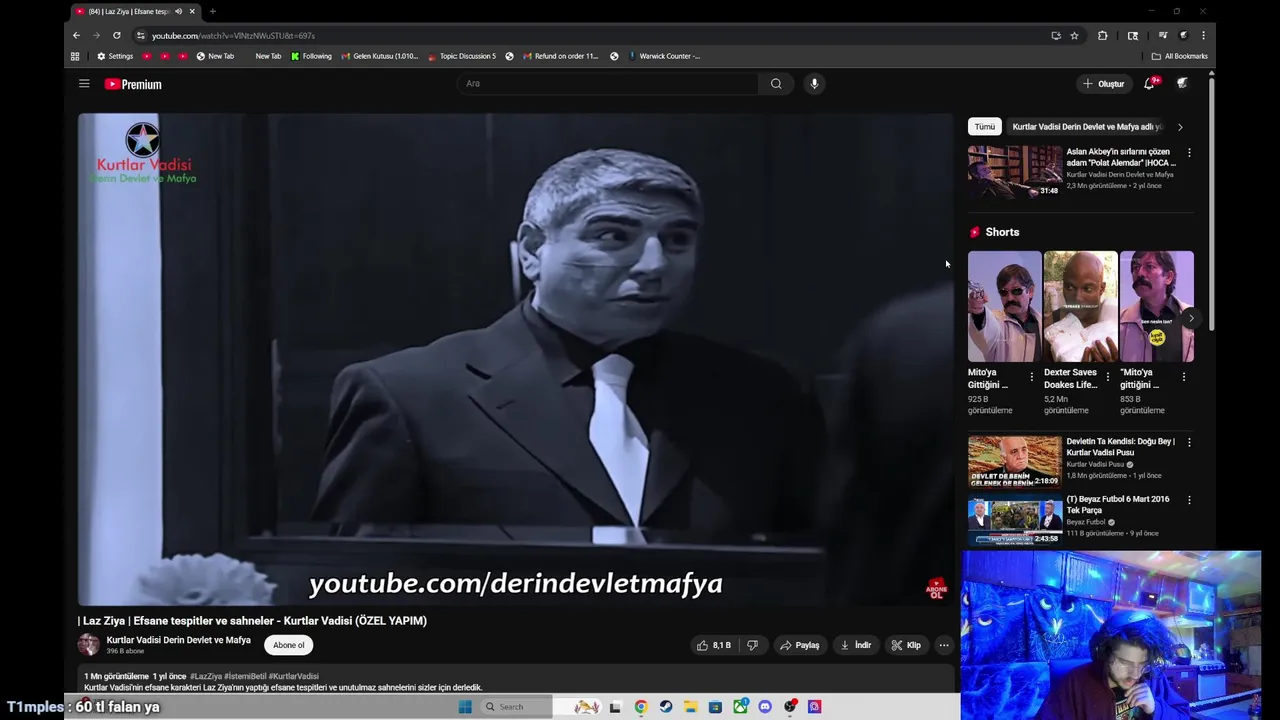Click the #LazZiya hashtag
This screenshot has height=720, width=1280.
(206, 677)
